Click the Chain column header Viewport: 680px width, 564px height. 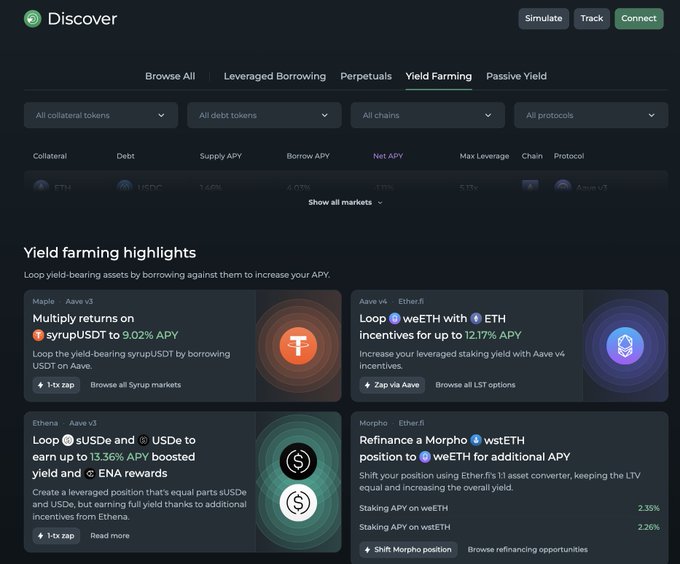point(532,156)
